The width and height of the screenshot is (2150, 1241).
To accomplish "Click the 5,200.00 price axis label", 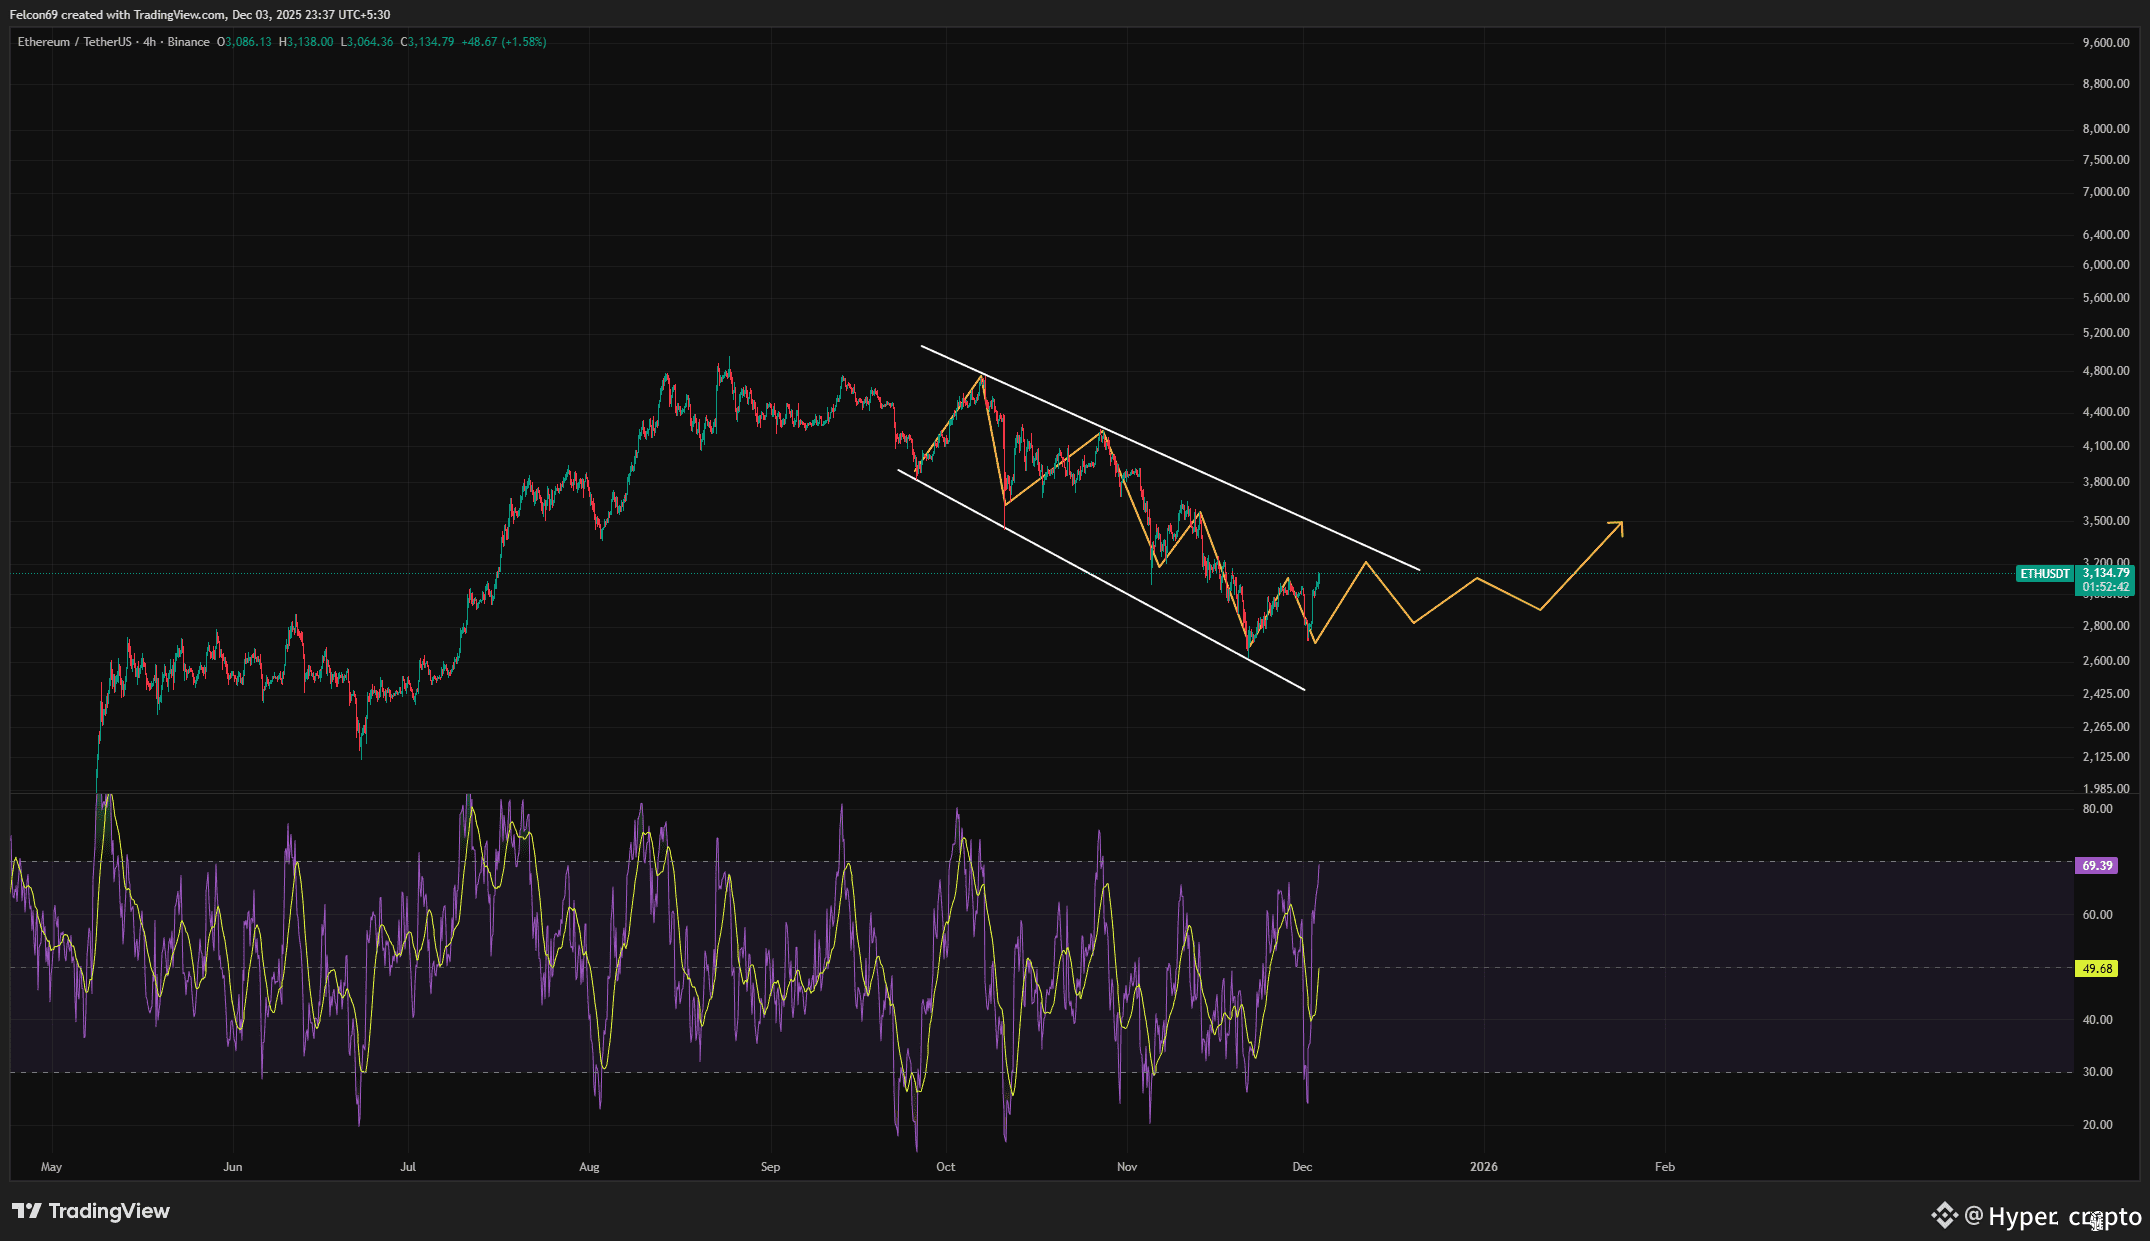I will tap(2106, 333).
